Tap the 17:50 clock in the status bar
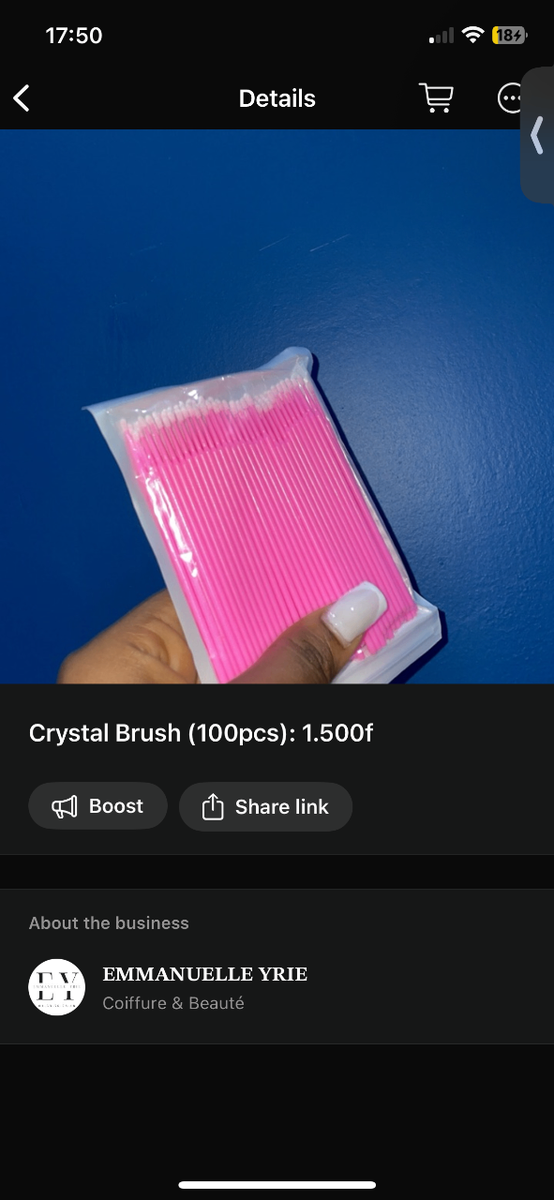Screen dimensions: 554x1200 tap(74, 35)
